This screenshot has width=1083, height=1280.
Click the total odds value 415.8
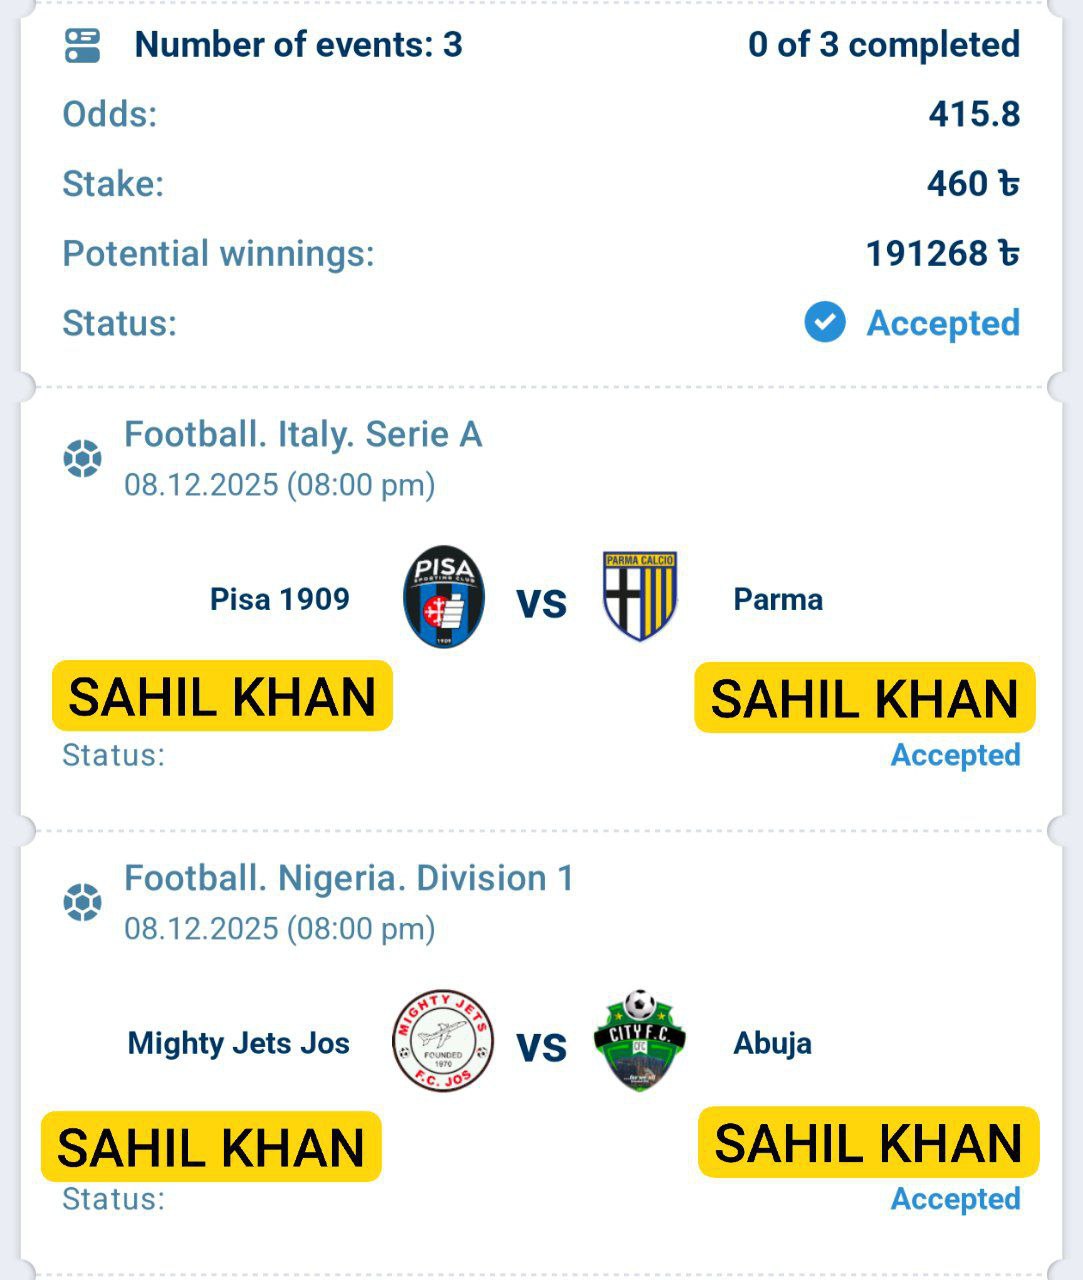point(974,114)
